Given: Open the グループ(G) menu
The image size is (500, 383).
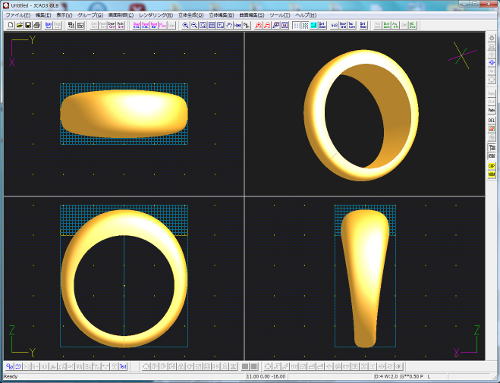Looking at the screenshot, I should click(x=90, y=15).
